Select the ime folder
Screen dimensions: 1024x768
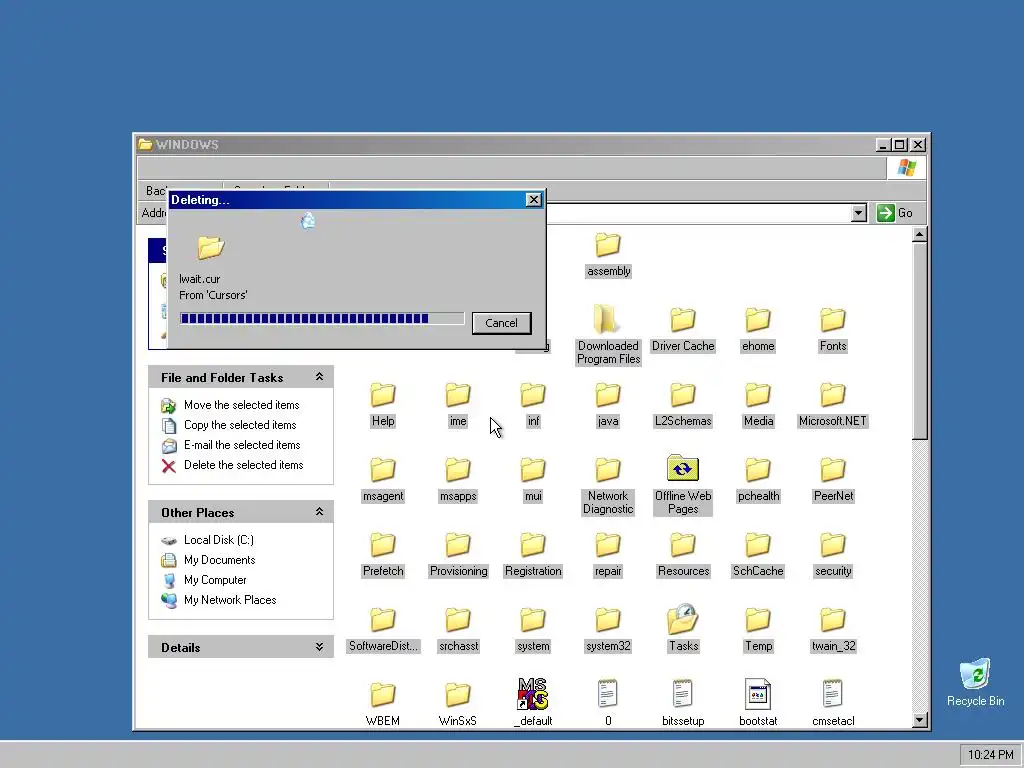coord(458,405)
